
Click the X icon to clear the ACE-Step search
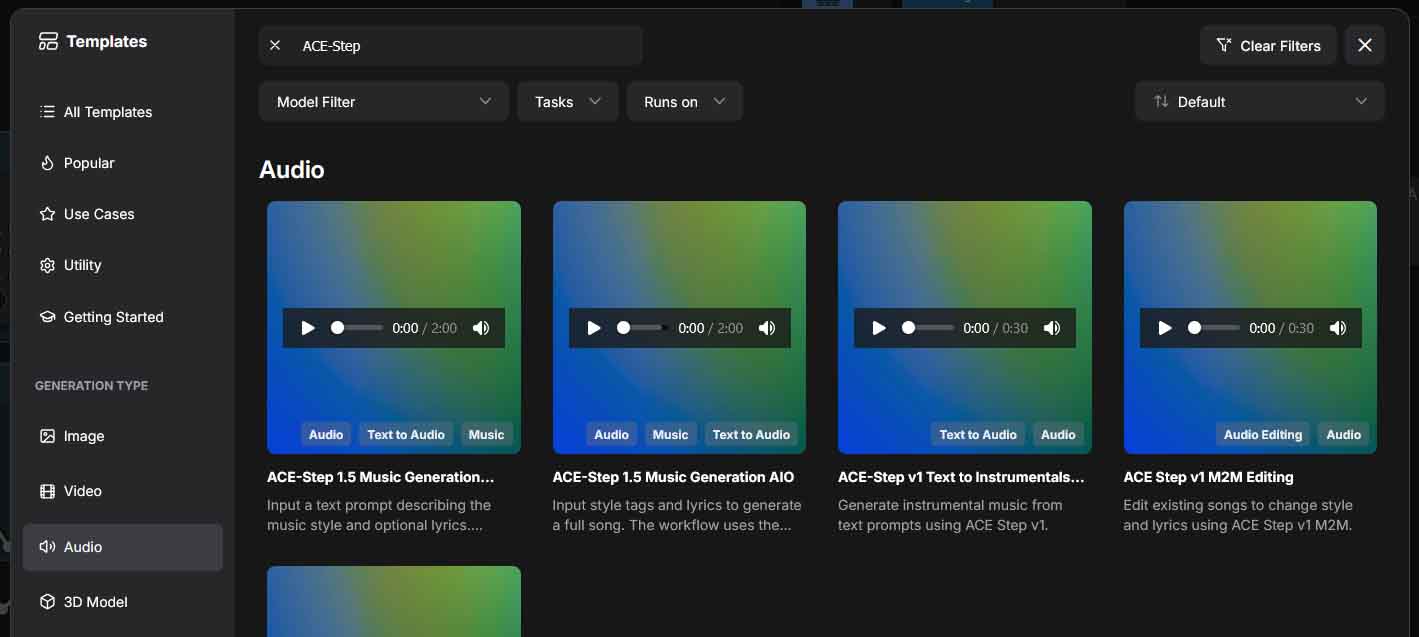(x=275, y=46)
